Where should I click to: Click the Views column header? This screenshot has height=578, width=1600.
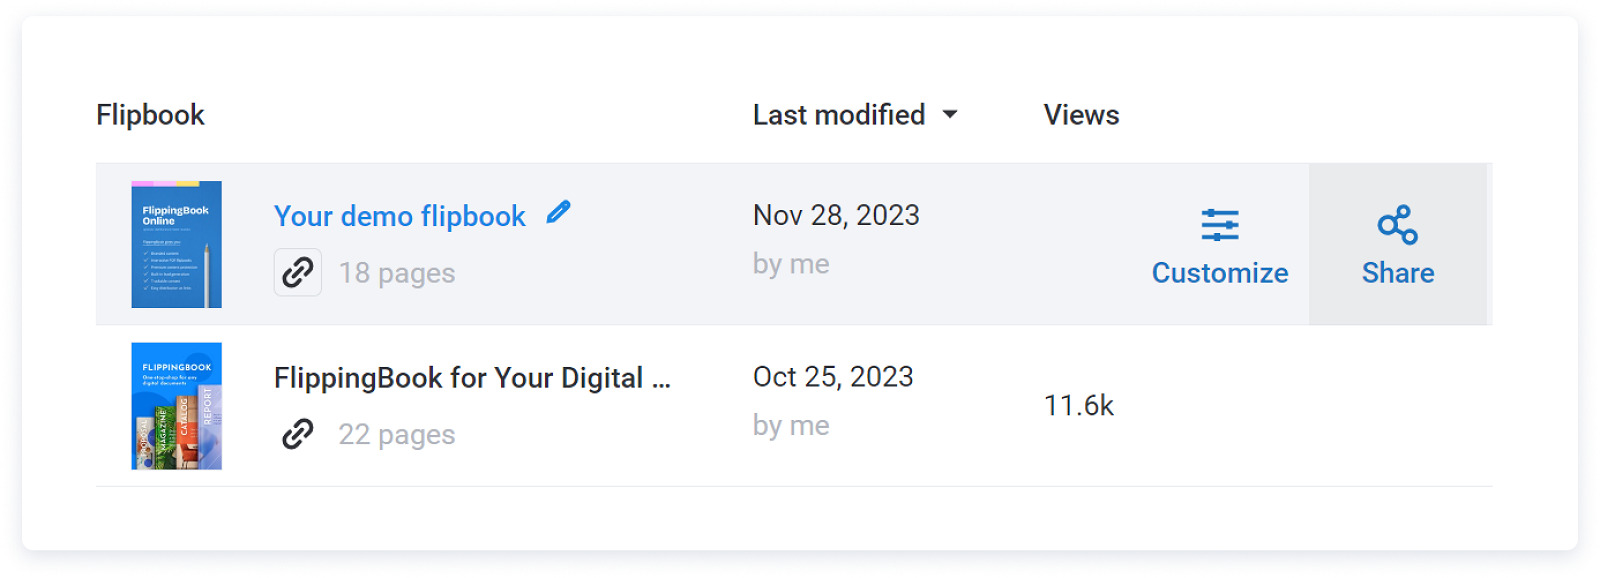point(1080,114)
